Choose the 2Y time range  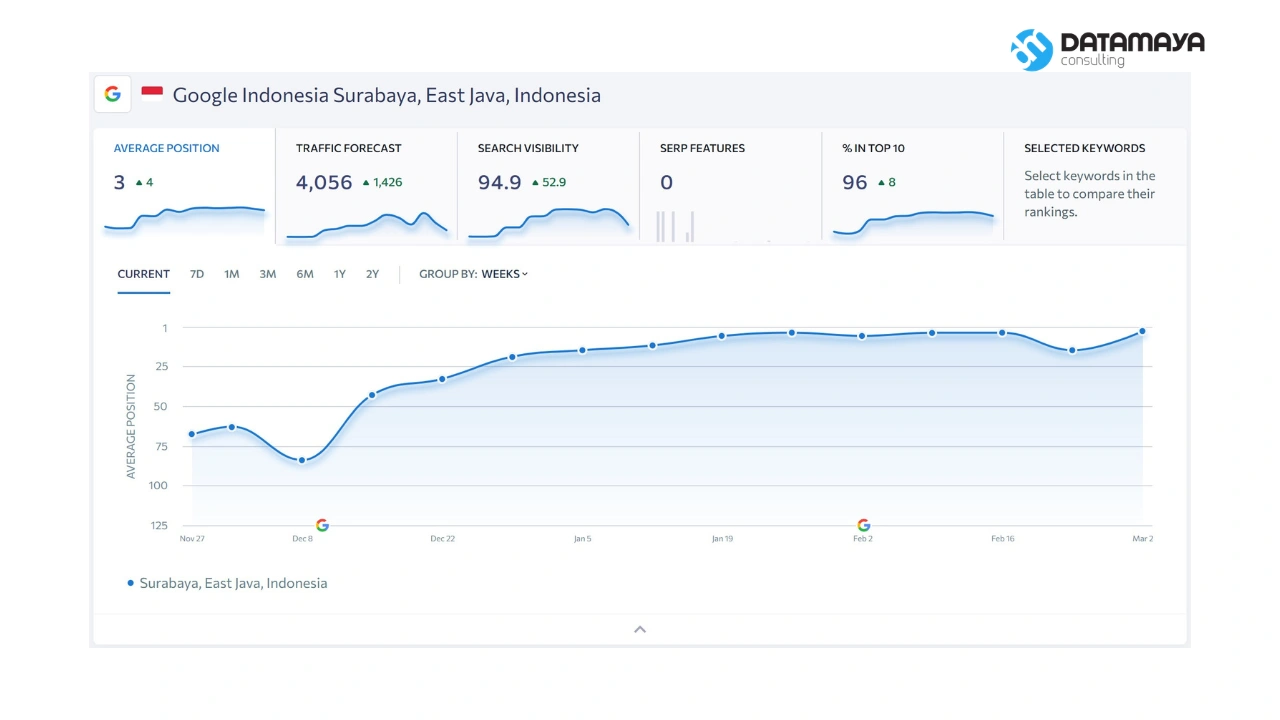coord(372,274)
